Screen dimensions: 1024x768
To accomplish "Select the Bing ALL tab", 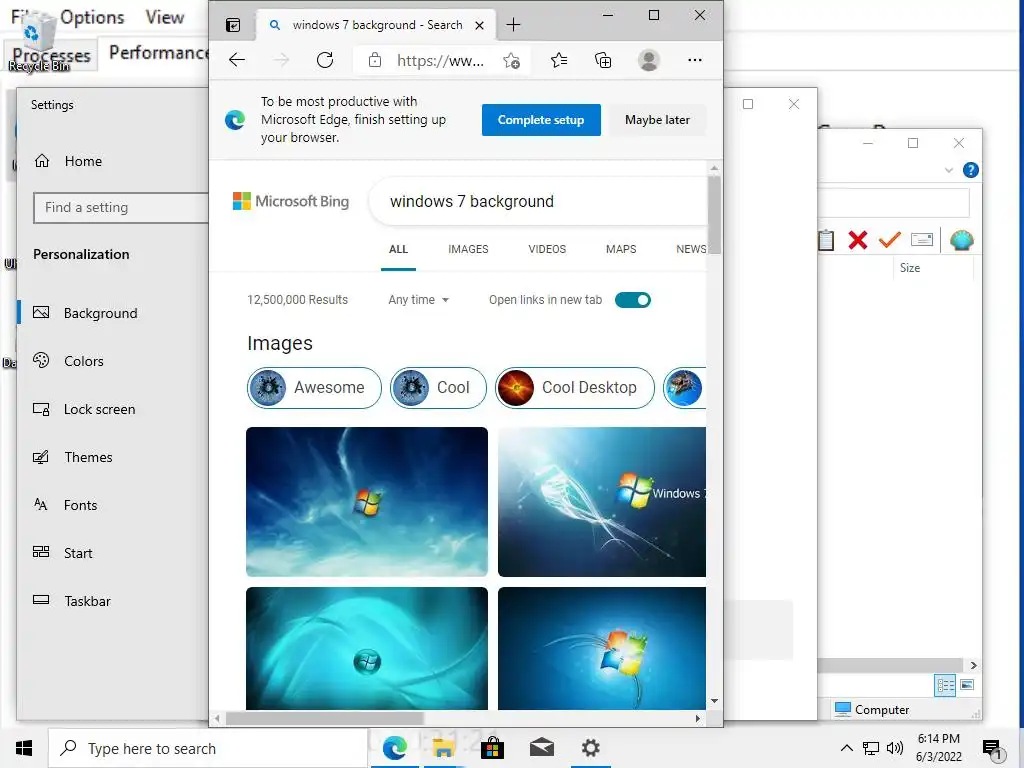I will 398,249.
